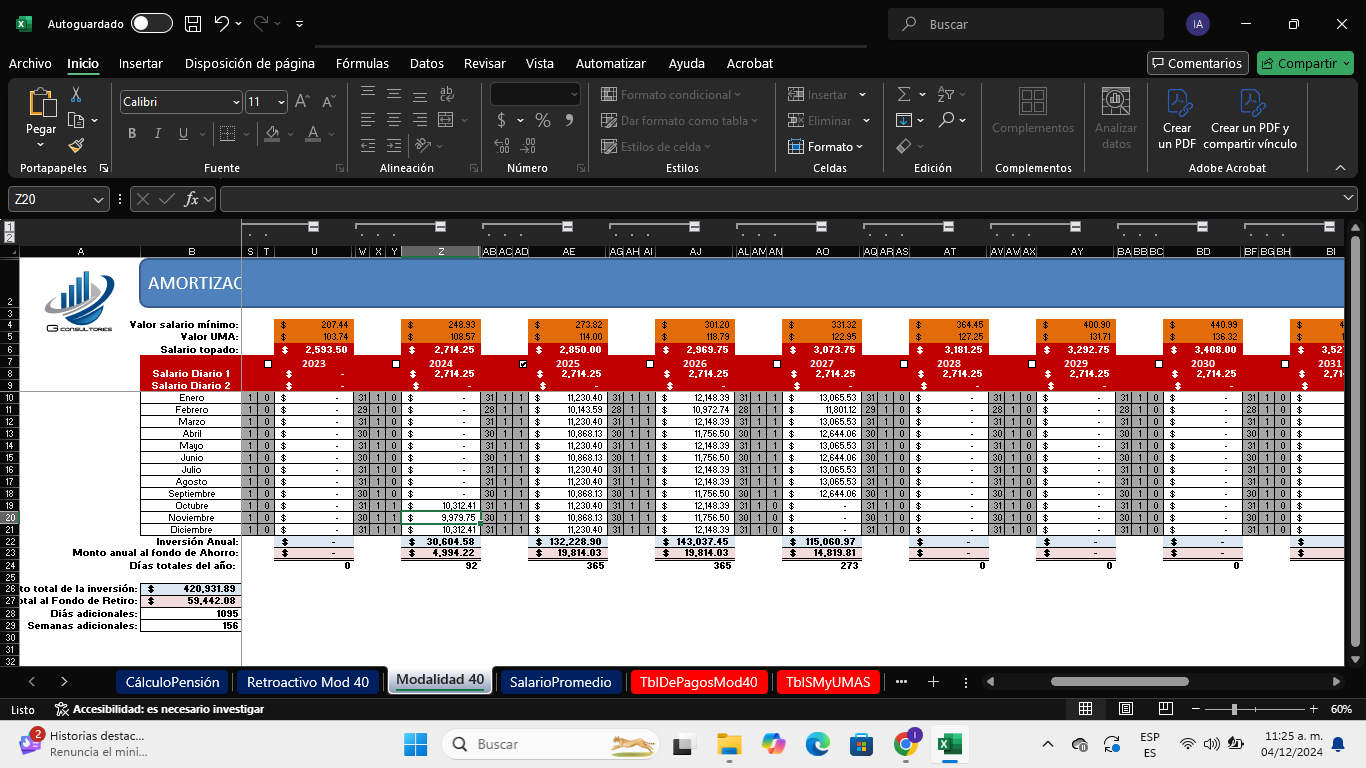Check the checkbox beside year 2024
Image resolution: width=1366 pixels, height=768 pixels.
pos(395,364)
